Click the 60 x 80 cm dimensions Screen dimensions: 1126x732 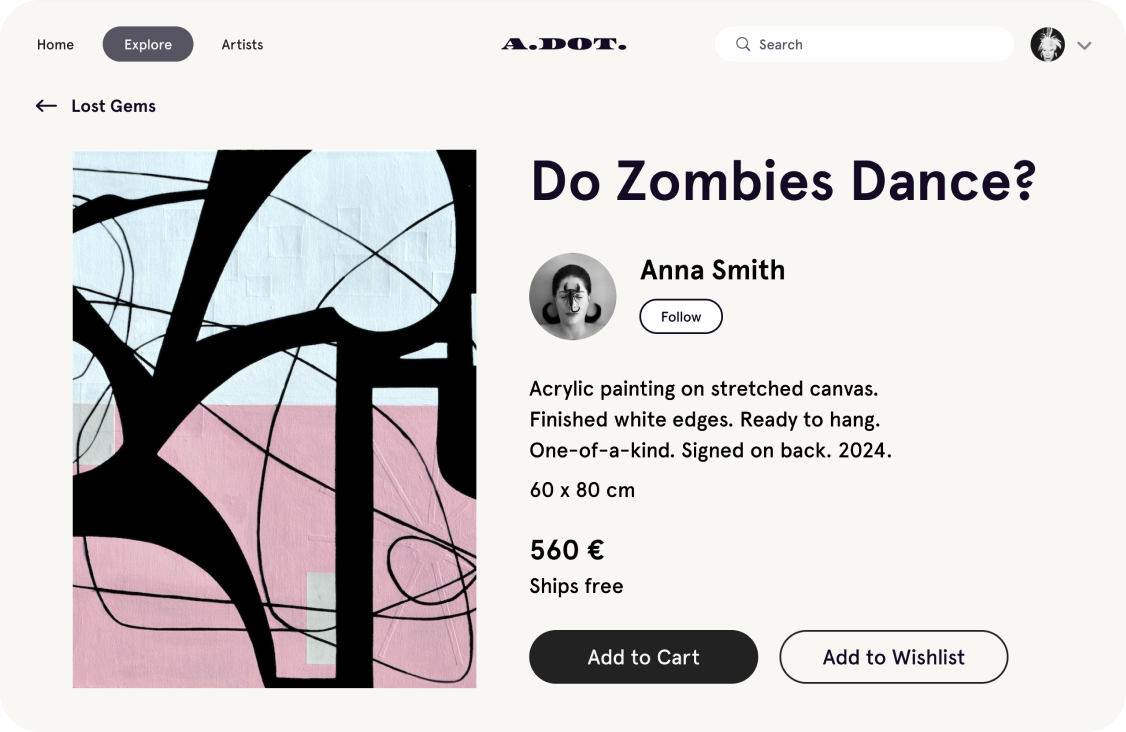(x=582, y=490)
